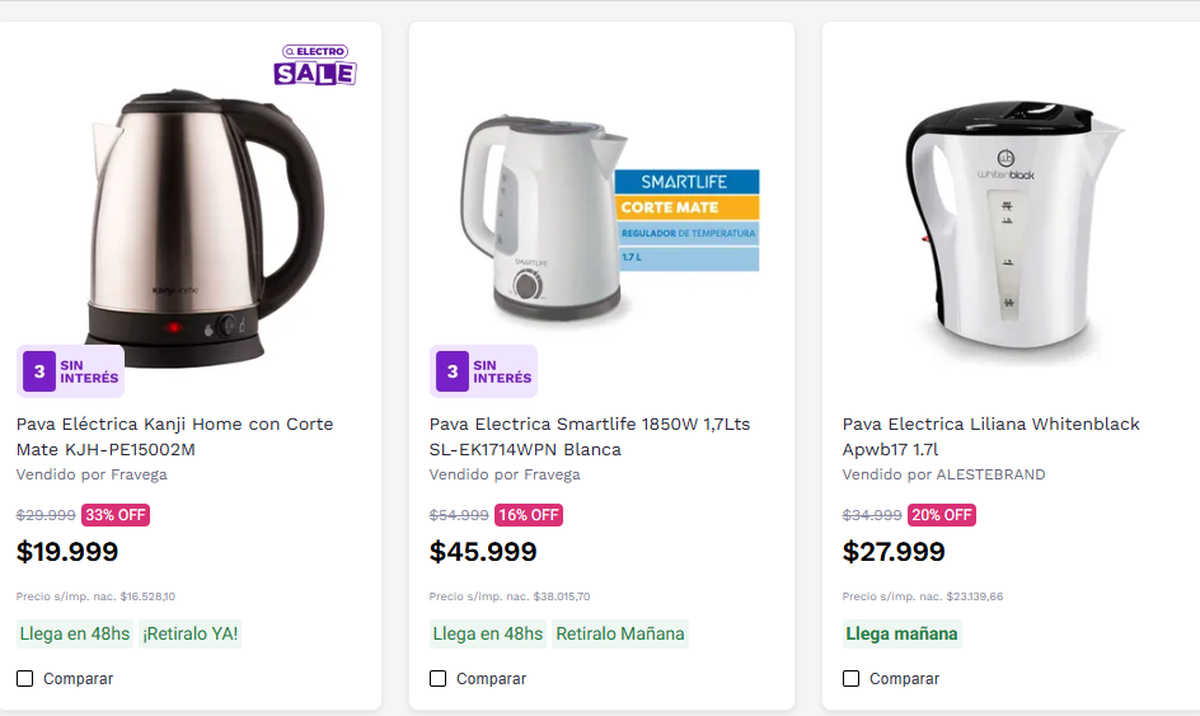This screenshot has height=716, width=1200.
Task: Open the Smartlife SL-EK1714WPN product listing
Action: 587,437
